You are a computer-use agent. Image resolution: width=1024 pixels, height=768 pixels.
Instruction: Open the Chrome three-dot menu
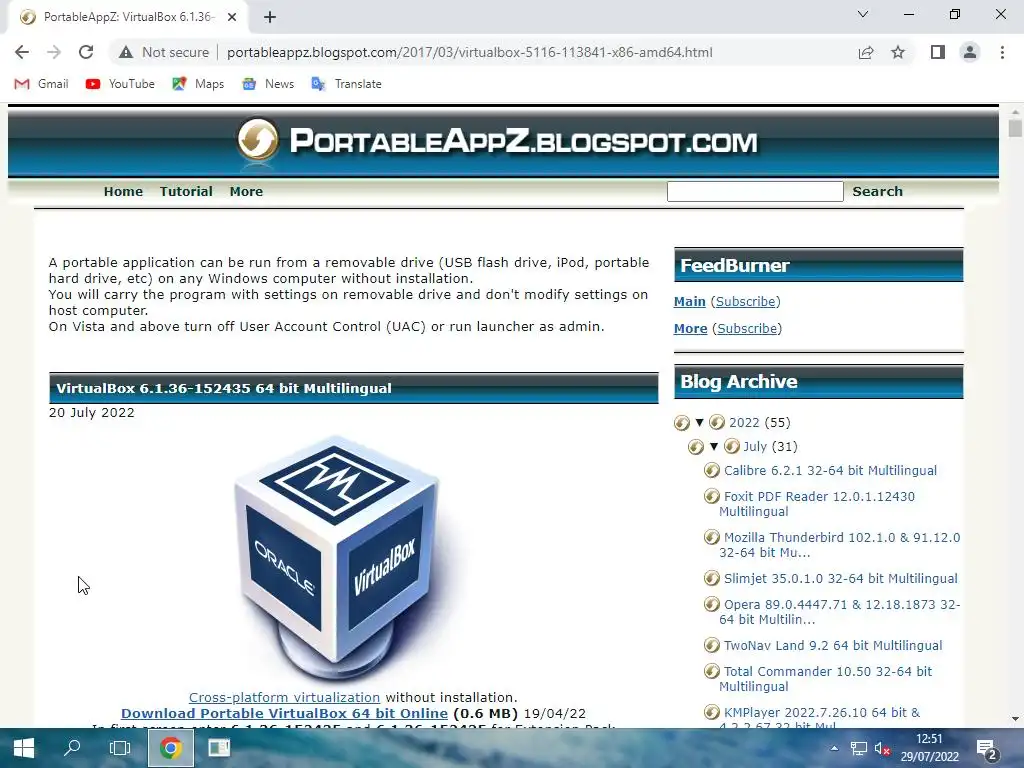pos(1002,52)
